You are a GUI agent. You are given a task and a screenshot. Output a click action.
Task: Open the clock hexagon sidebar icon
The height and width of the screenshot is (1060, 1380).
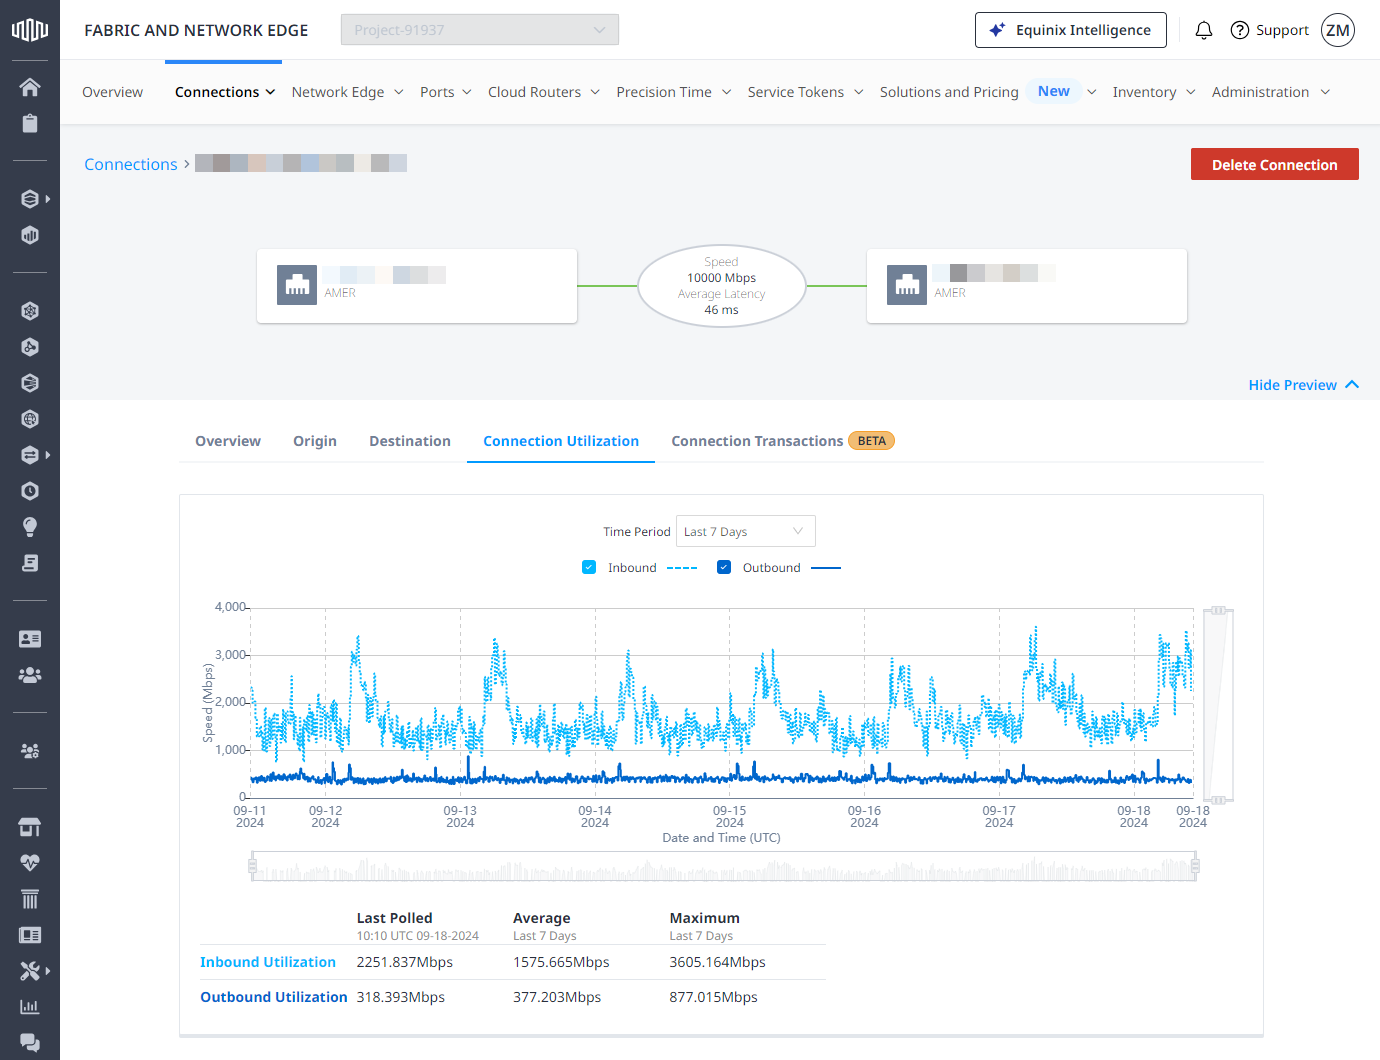point(30,491)
